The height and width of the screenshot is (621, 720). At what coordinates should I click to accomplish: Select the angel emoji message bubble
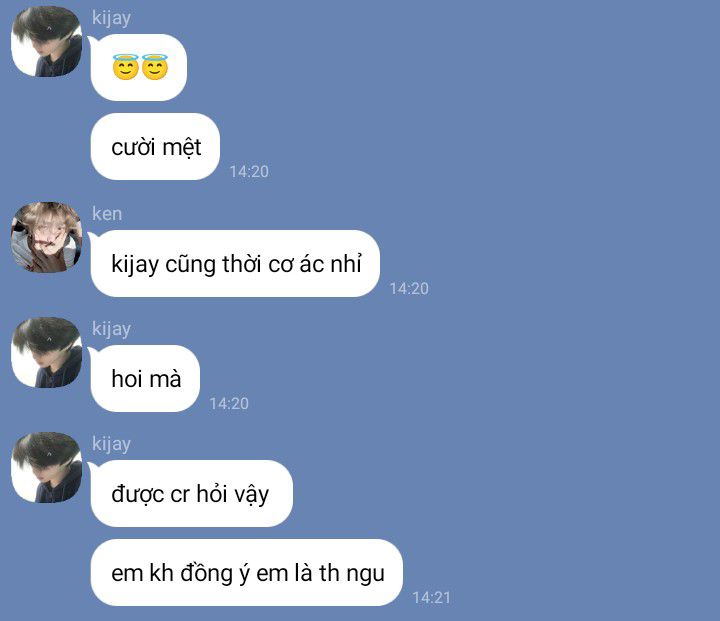point(139,67)
